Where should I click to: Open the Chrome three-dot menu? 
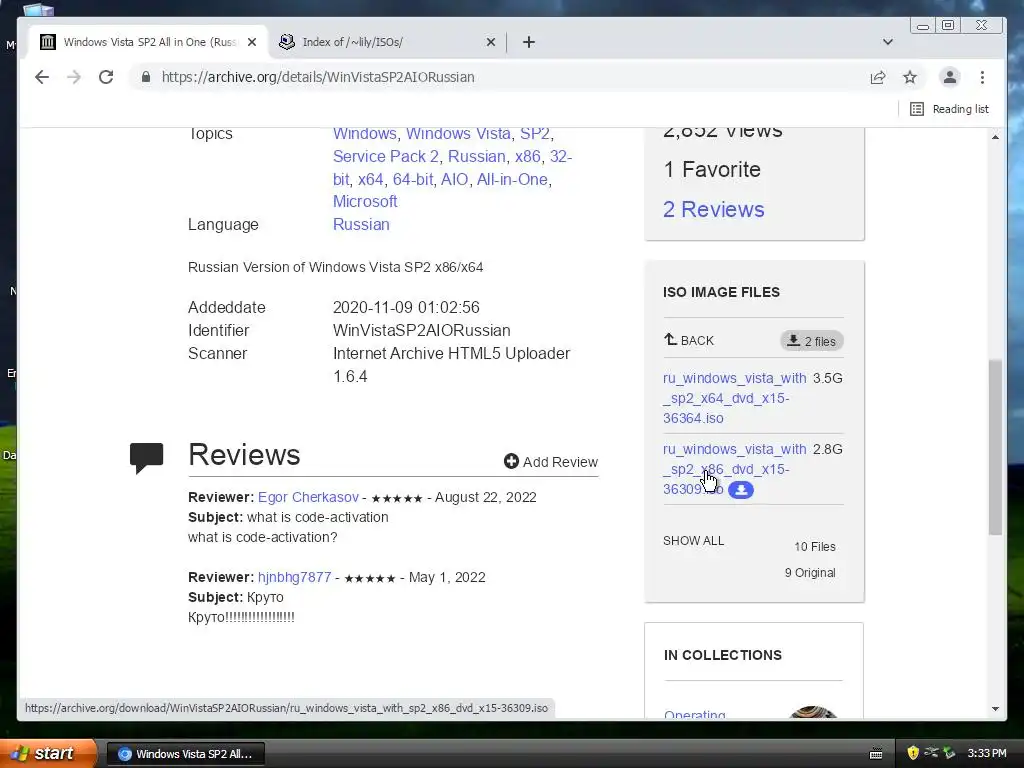tap(982, 77)
